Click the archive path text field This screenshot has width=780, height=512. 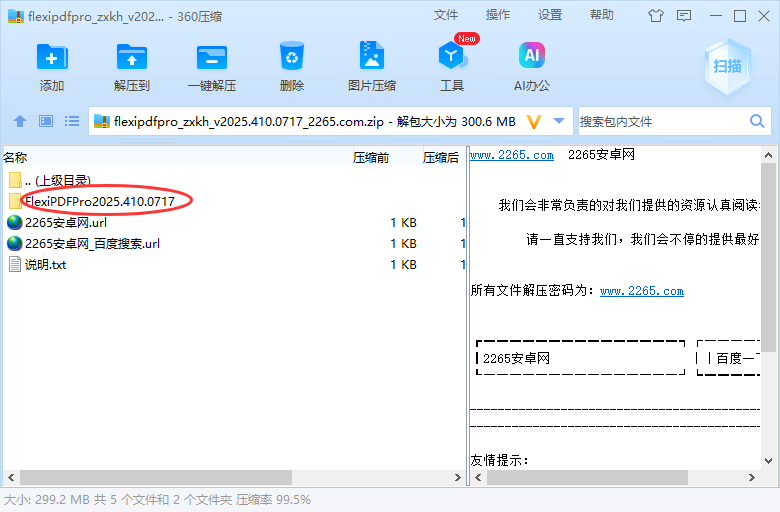pyautogui.click(x=314, y=121)
